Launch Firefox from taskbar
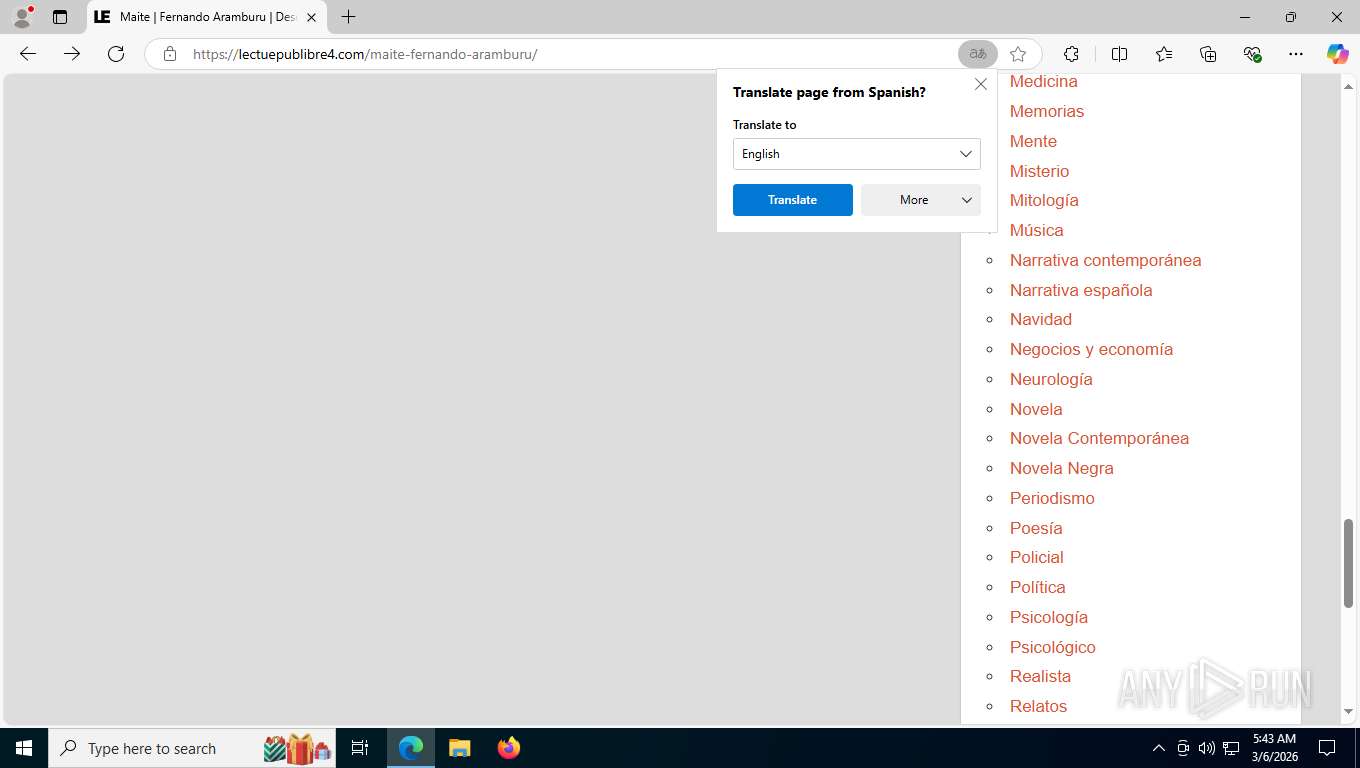The height and width of the screenshot is (768, 1360). pyautogui.click(x=508, y=748)
